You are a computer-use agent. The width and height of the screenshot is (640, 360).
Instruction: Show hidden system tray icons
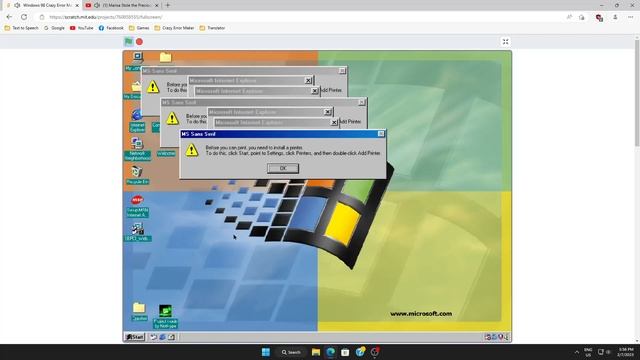click(577, 352)
